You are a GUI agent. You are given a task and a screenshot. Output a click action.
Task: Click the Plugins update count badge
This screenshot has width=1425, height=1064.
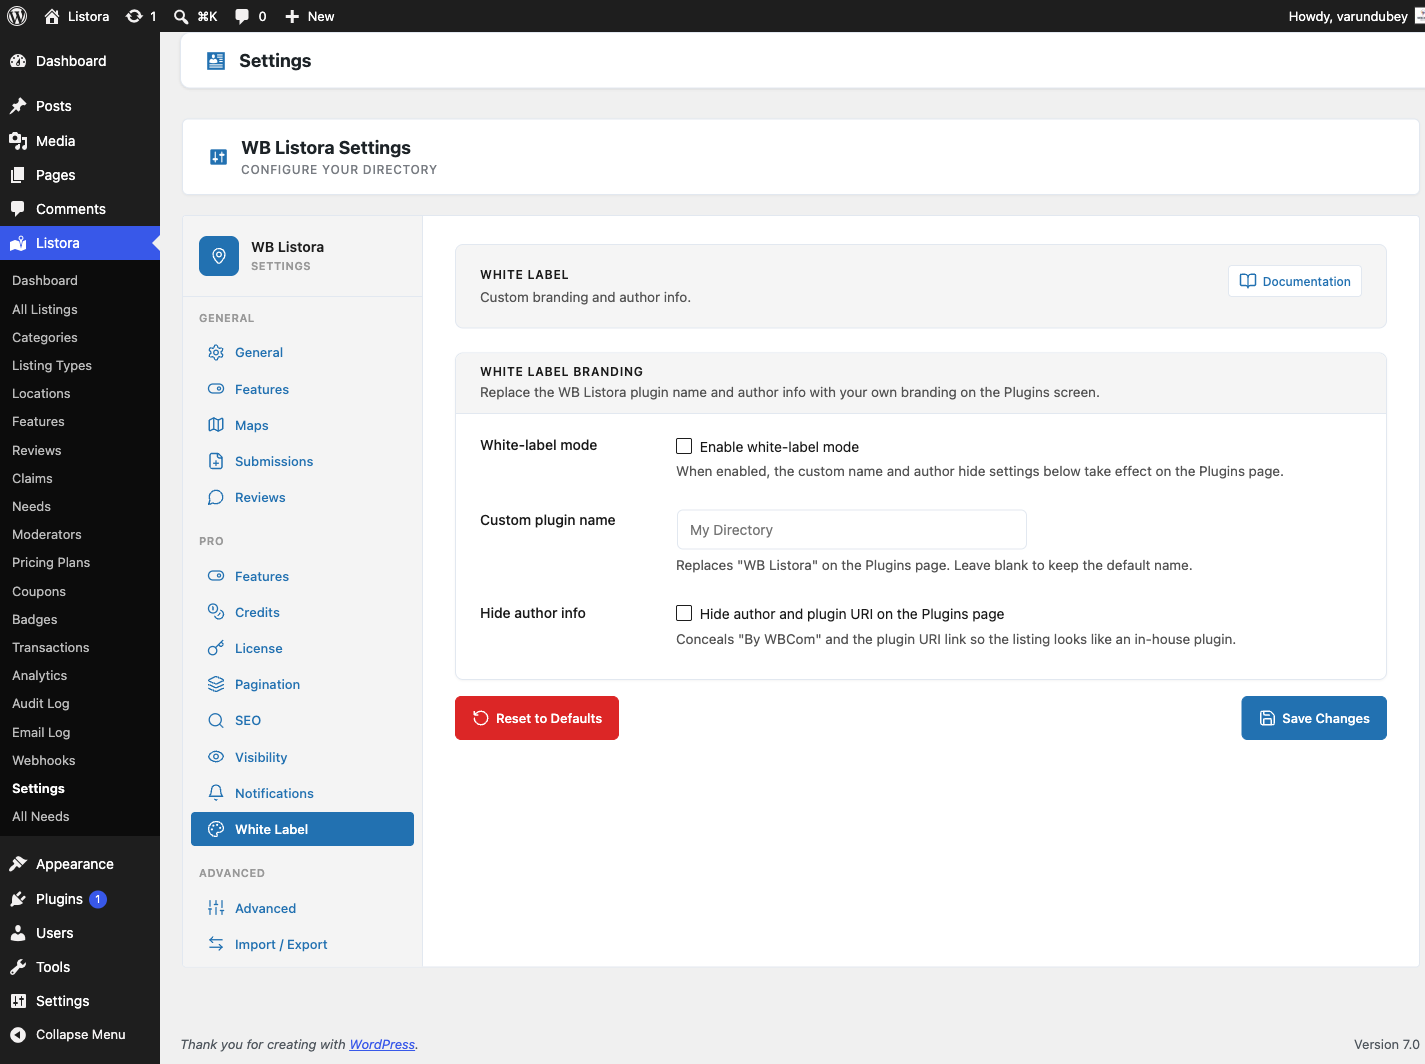pyautogui.click(x=98, y=899)
